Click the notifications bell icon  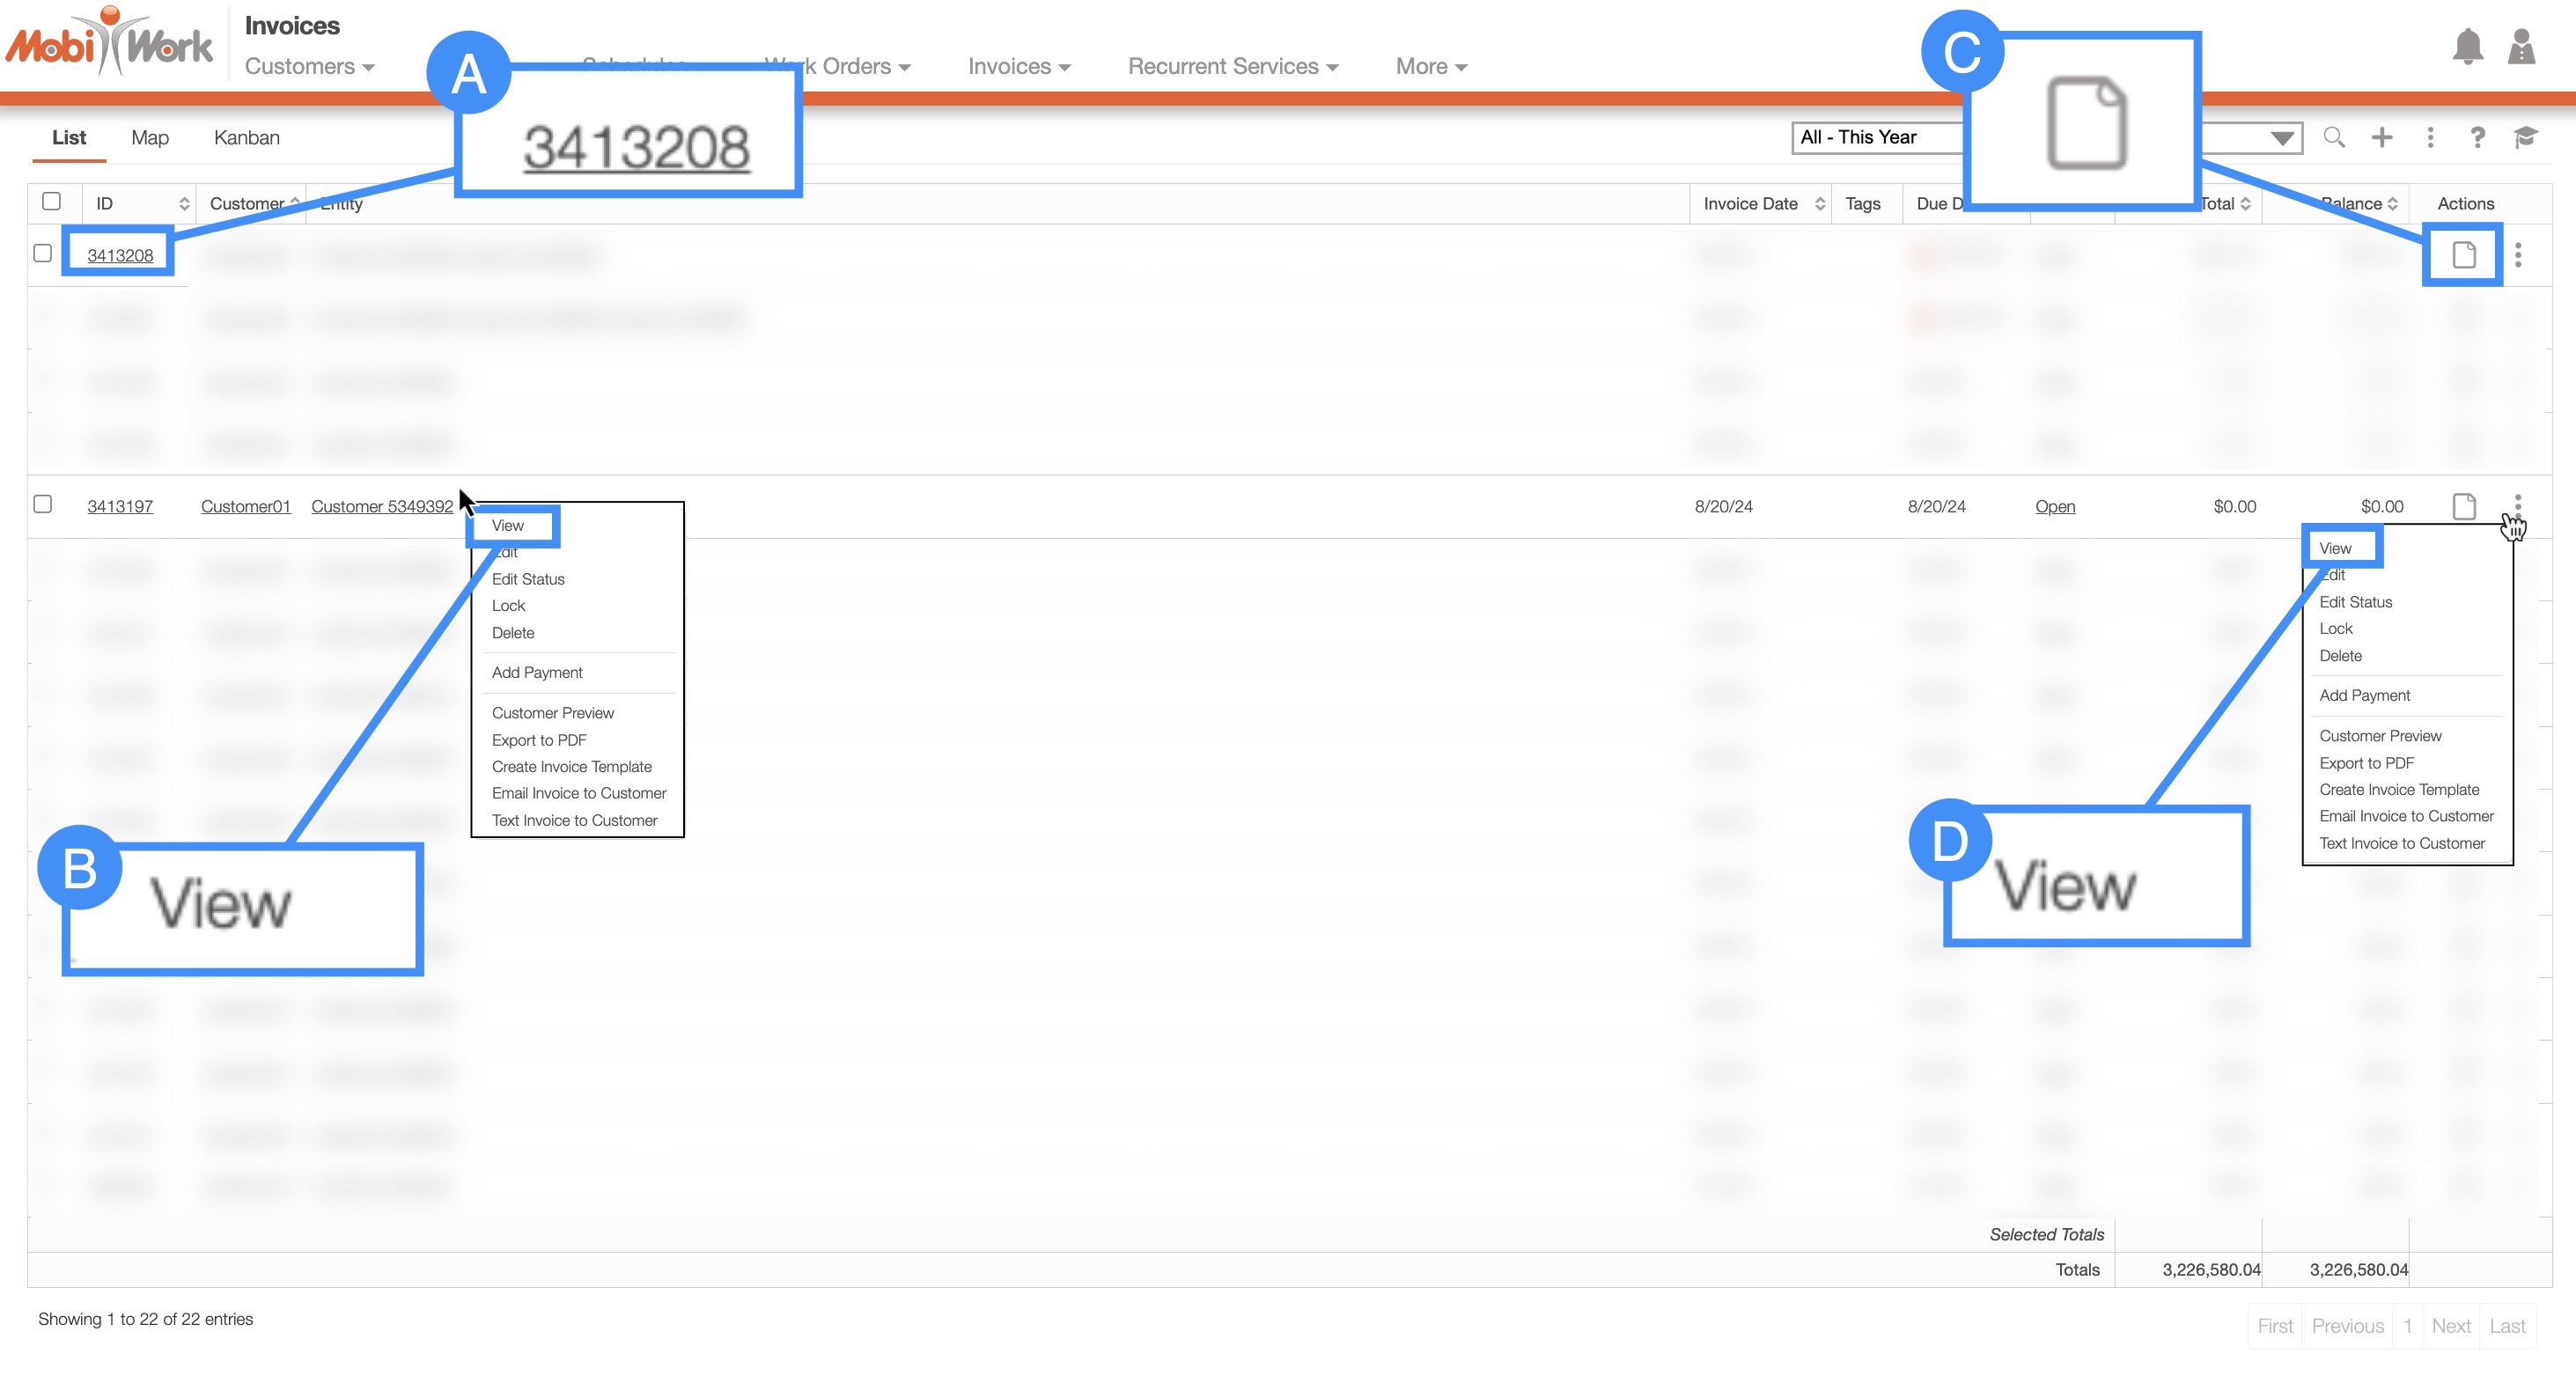coord(2467,46)
